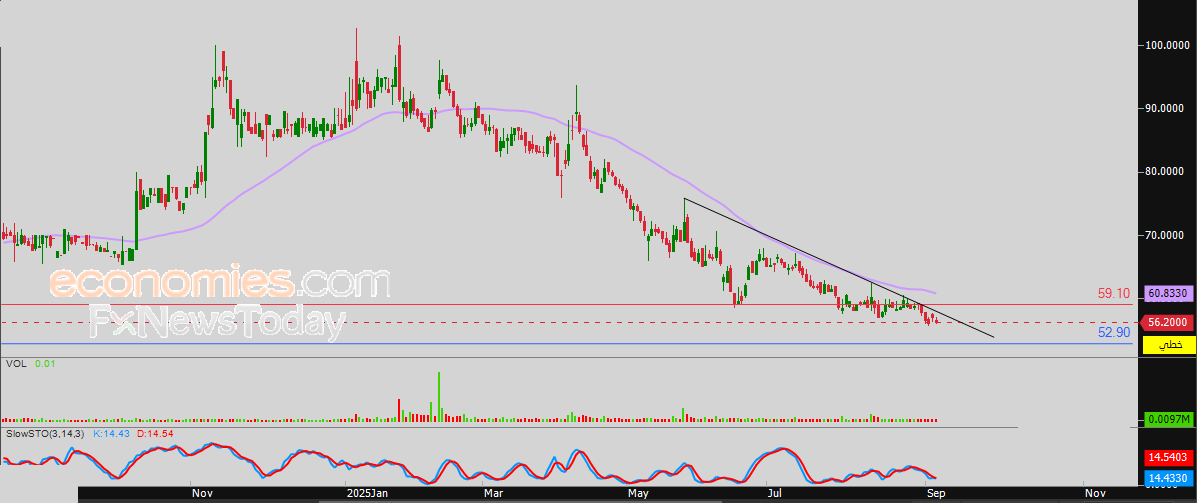Click the red 14.5403 stochastic value tag
The width and height of the screenshot is (1197, 503).
pyautogui.click(x=1167, y=458)
